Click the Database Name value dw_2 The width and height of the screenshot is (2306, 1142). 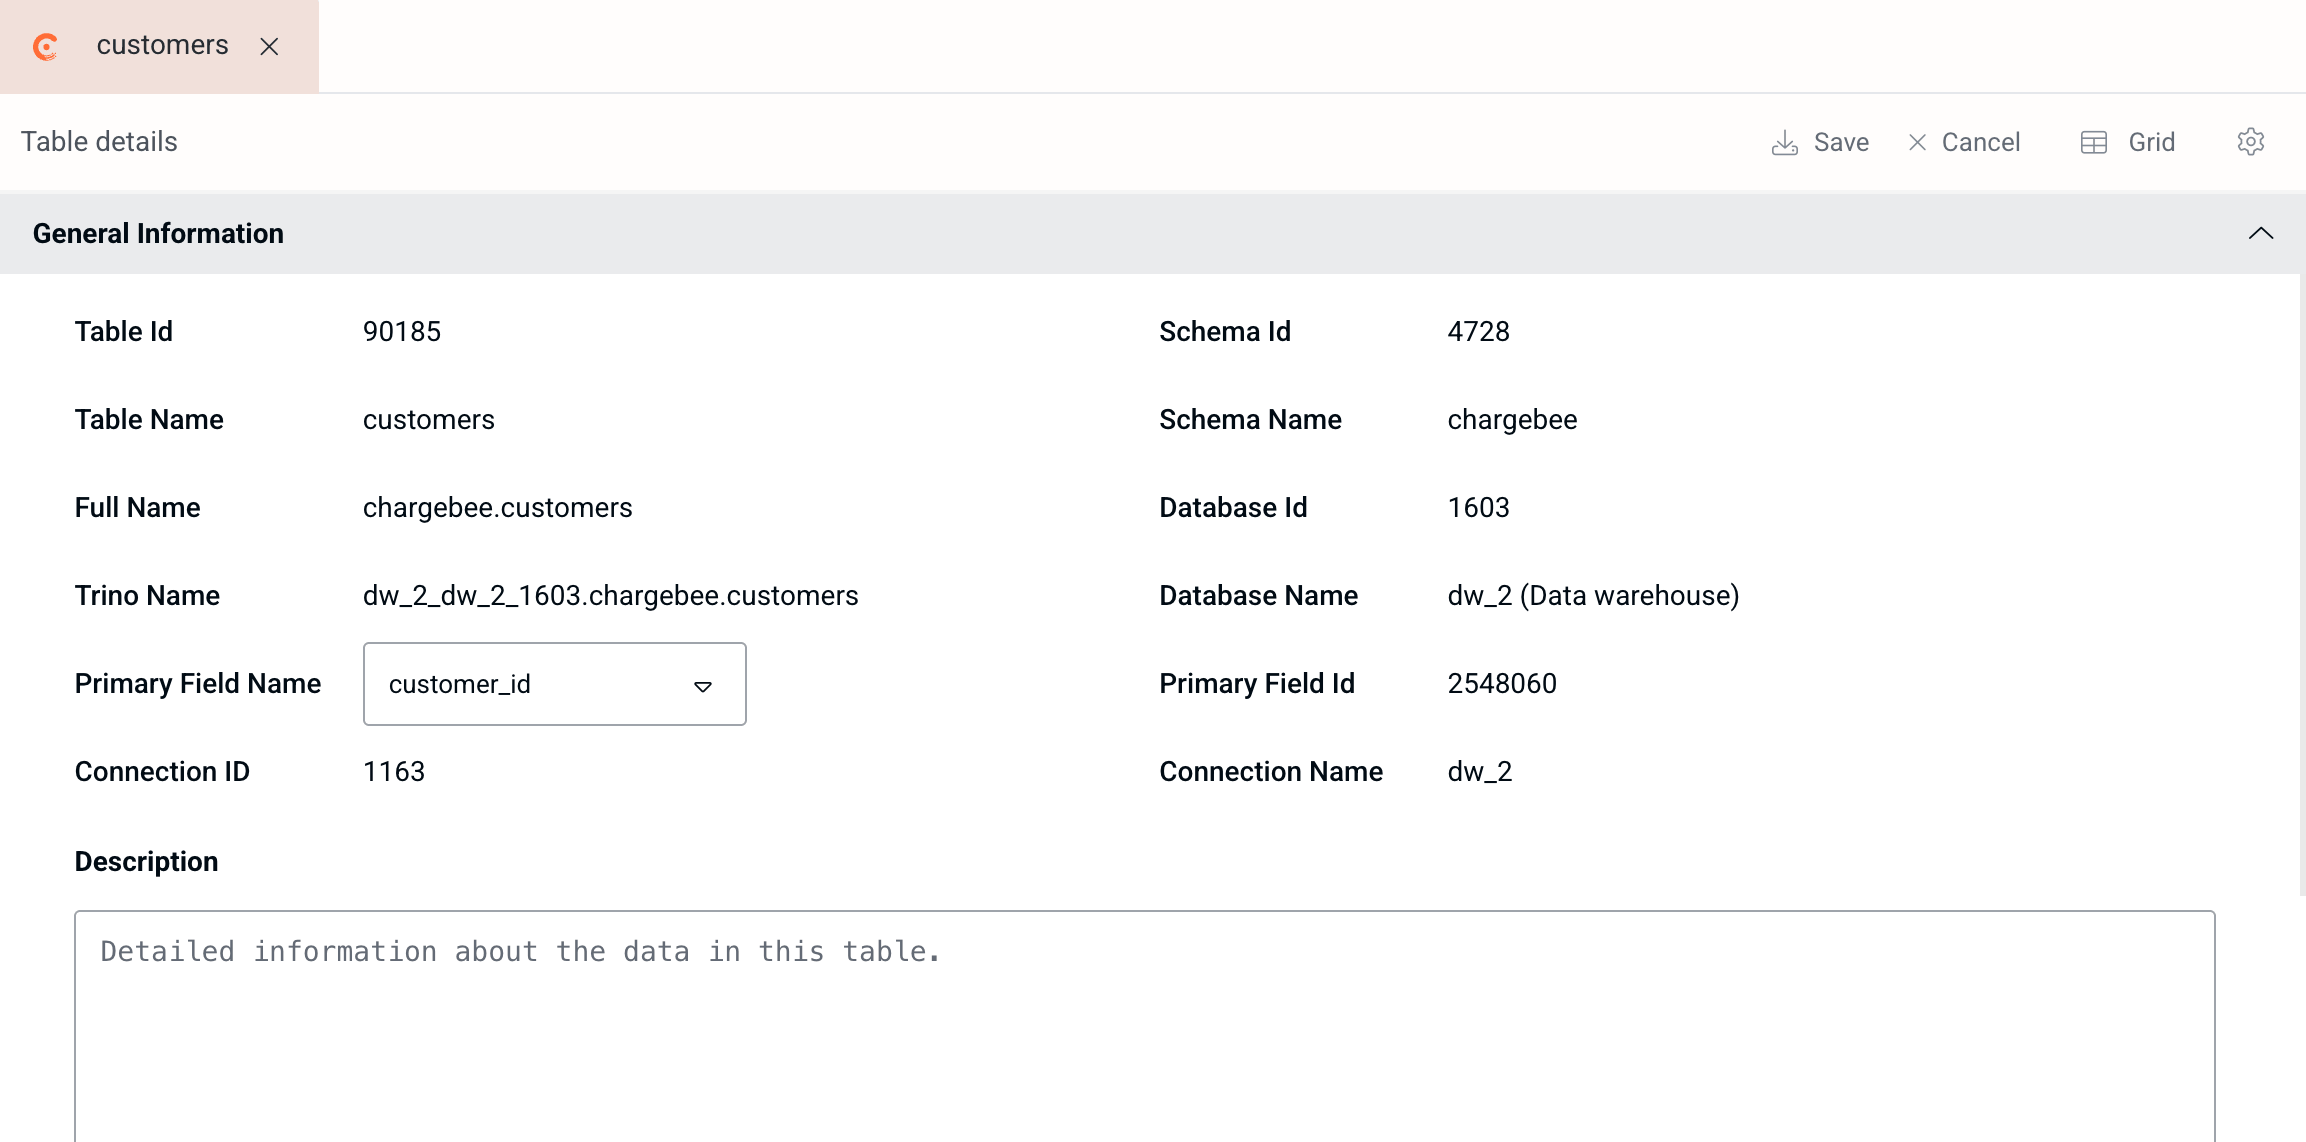pos(1593,596)
